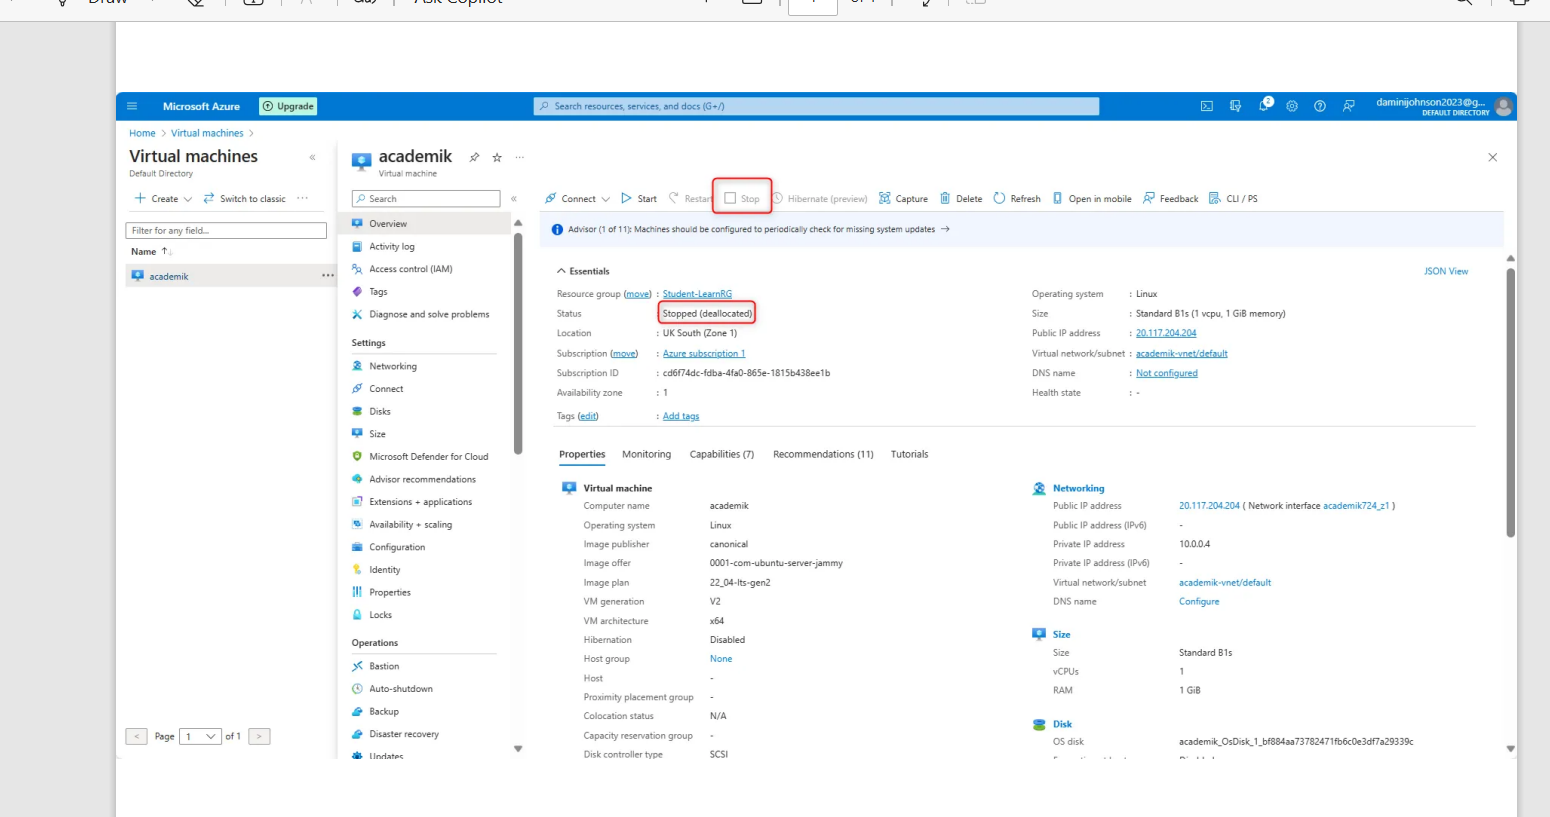Viewport: 1550px width, 817px height.
Task: Click the Stop command in the toolbar
Action: [742, 198]
